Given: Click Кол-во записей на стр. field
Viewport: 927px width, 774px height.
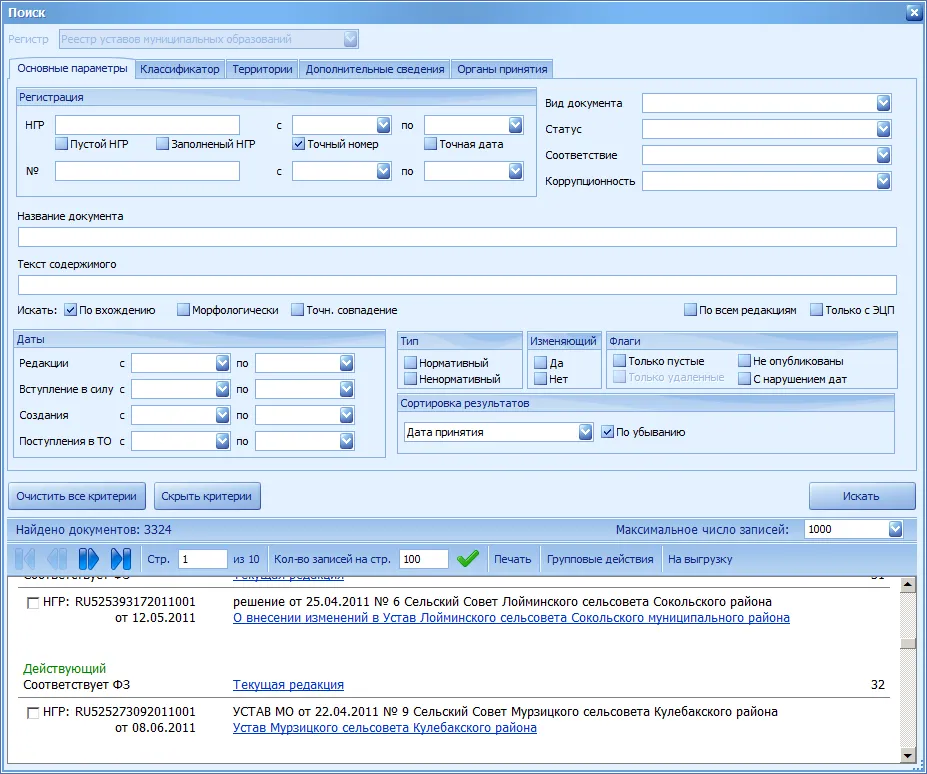Looking at the screenshot, I should (424, 559).
